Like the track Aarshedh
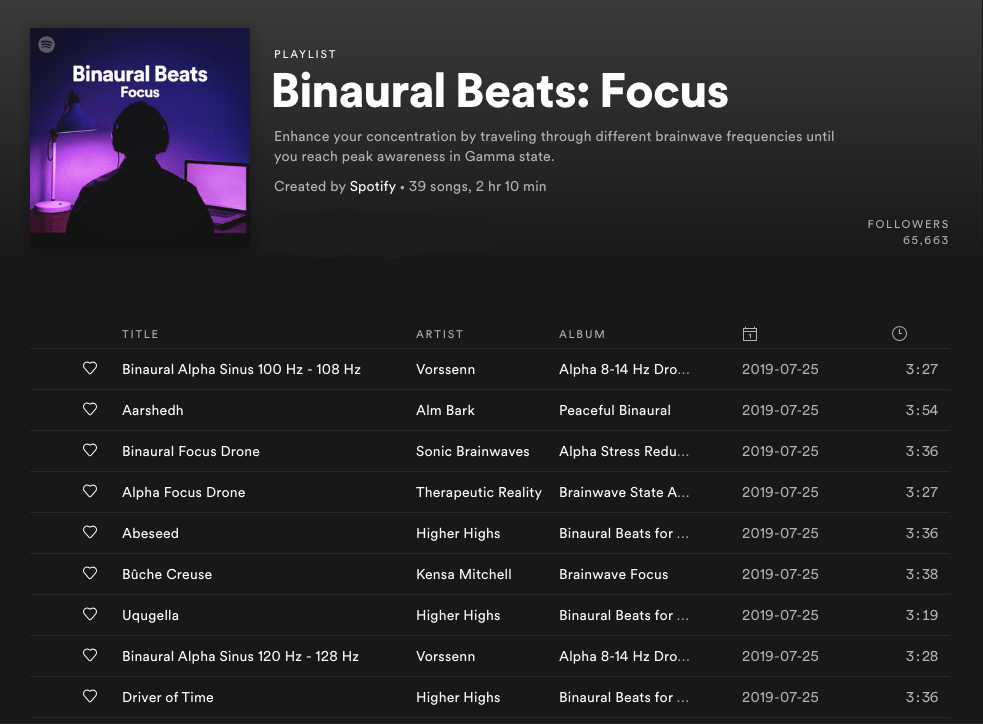 point(90,409)
